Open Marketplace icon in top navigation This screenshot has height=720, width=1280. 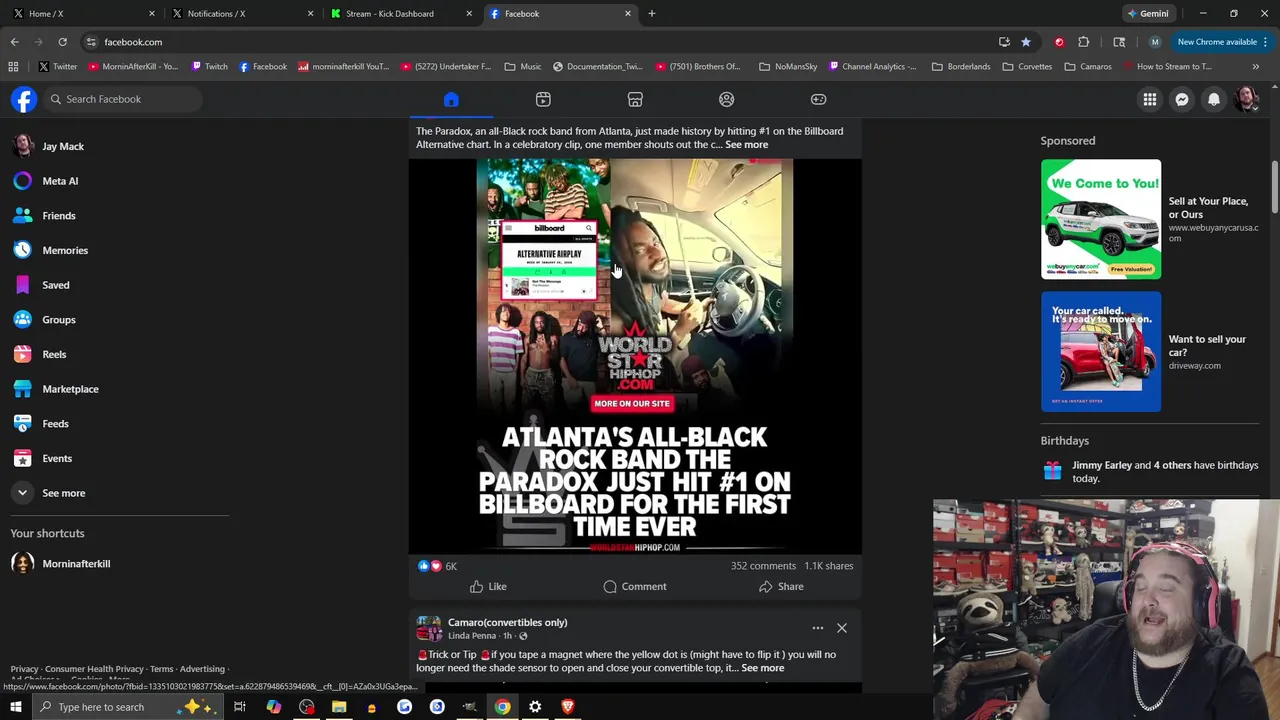tap(635, 99)
